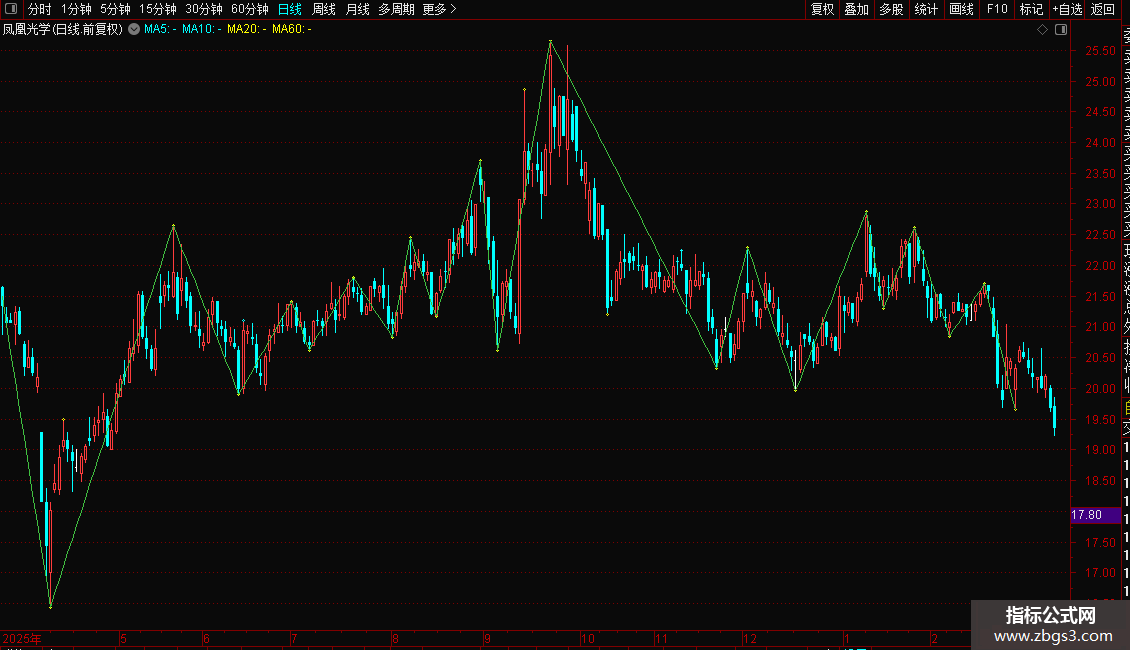Click the 20.00 price axis label
The image size is (1130, 650).
click(1100, 388)
